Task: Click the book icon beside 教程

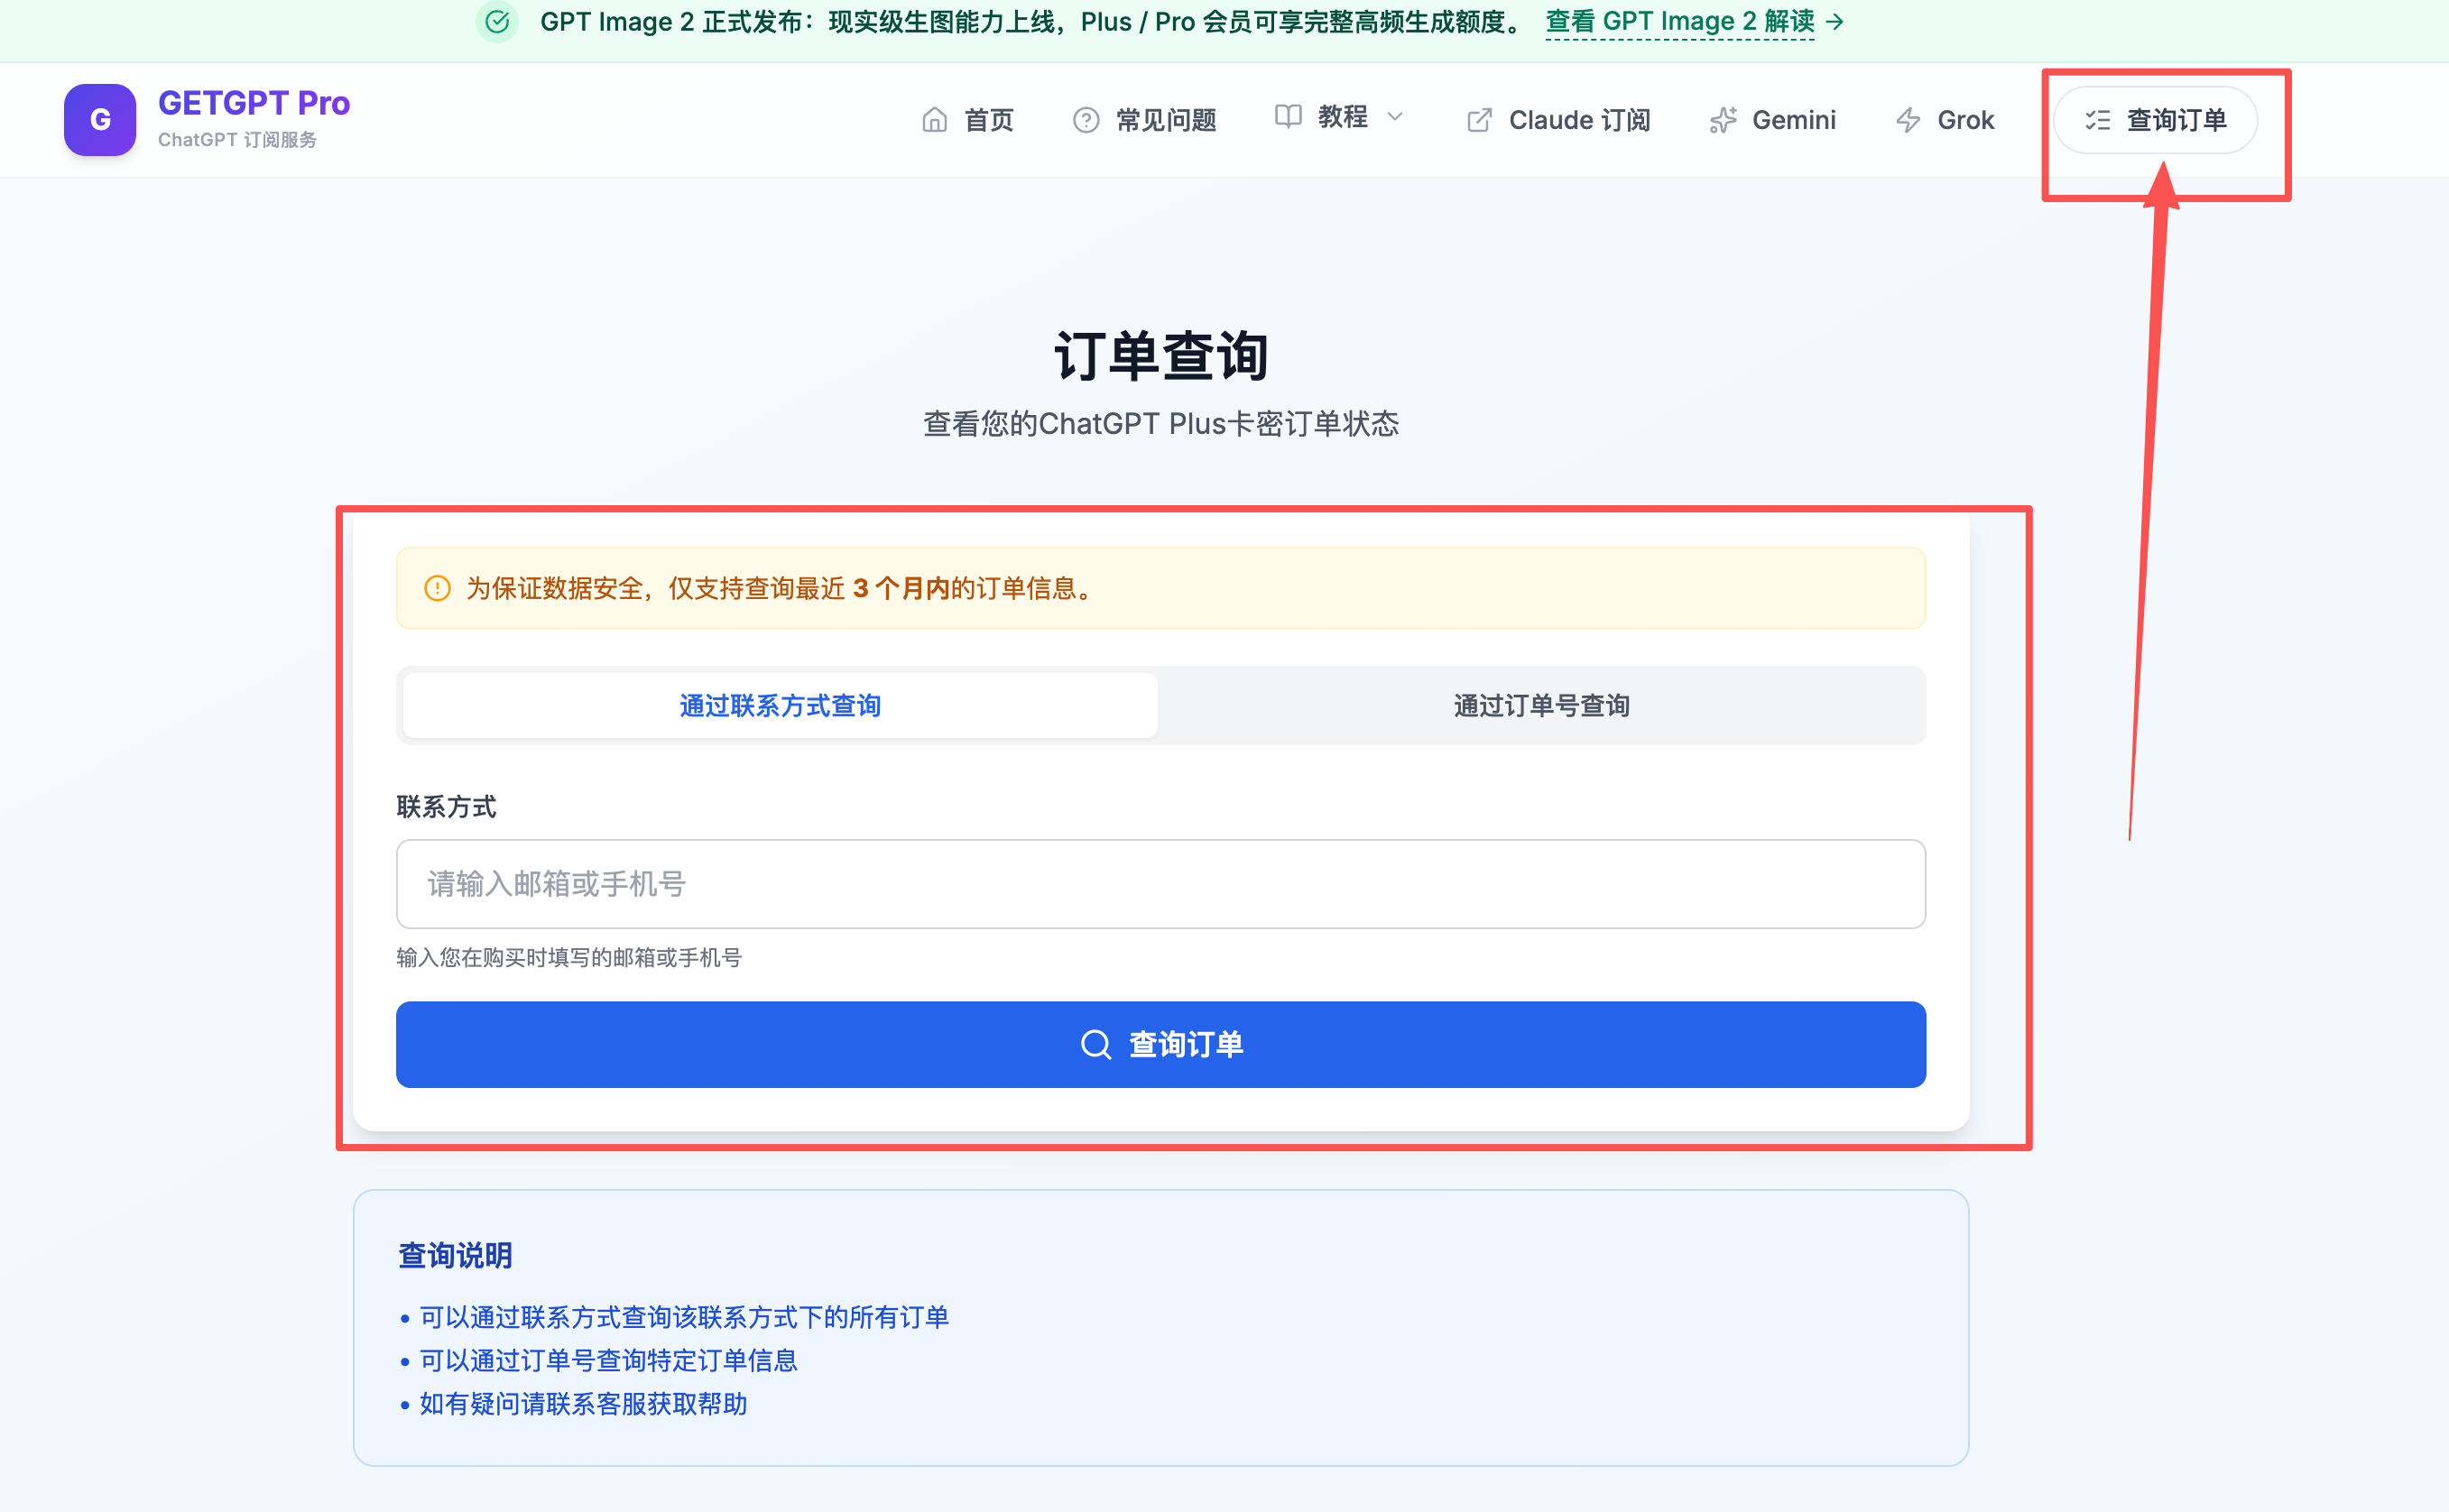Action: 1288,116
